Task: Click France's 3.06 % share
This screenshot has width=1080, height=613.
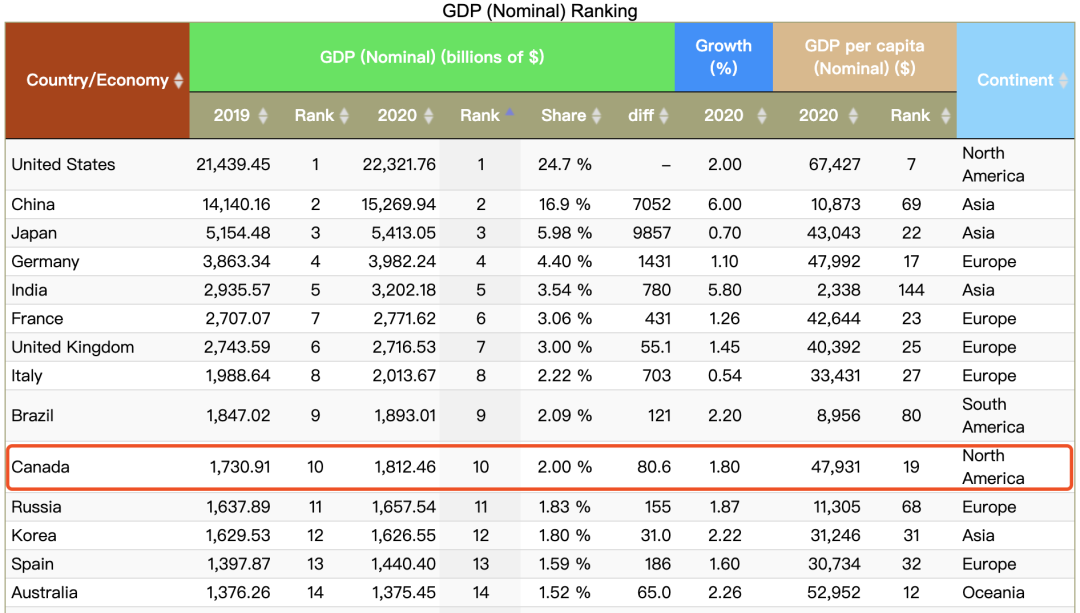Action: (565, 319)
